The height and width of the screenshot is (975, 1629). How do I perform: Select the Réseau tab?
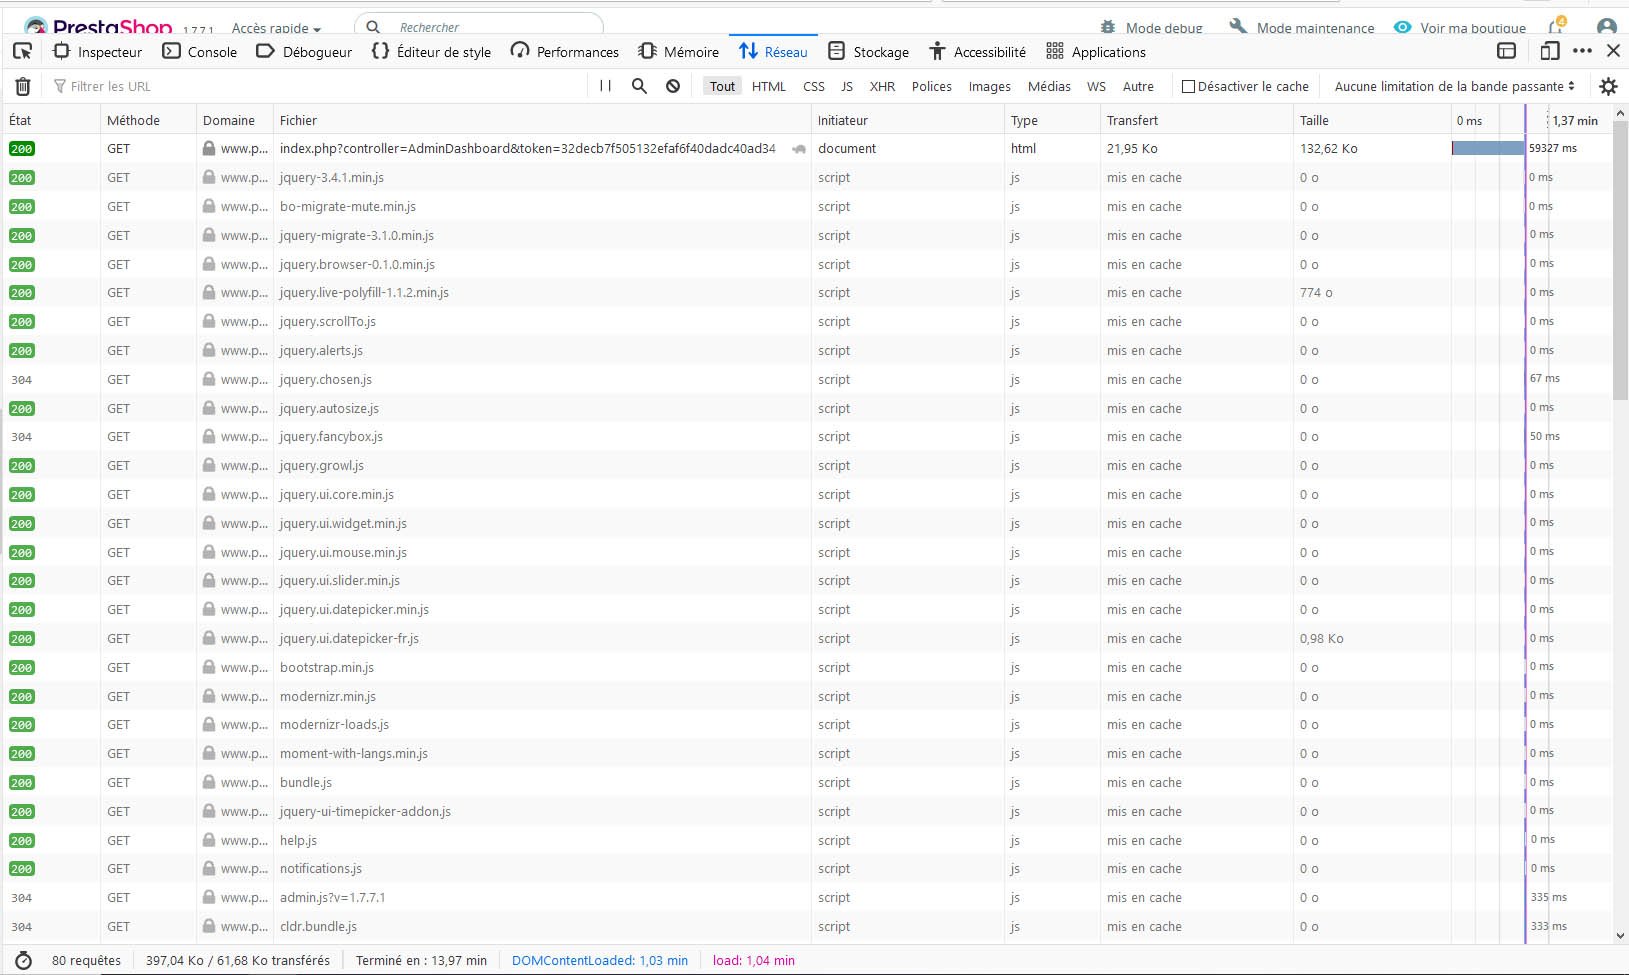click(x=773, y=52)
